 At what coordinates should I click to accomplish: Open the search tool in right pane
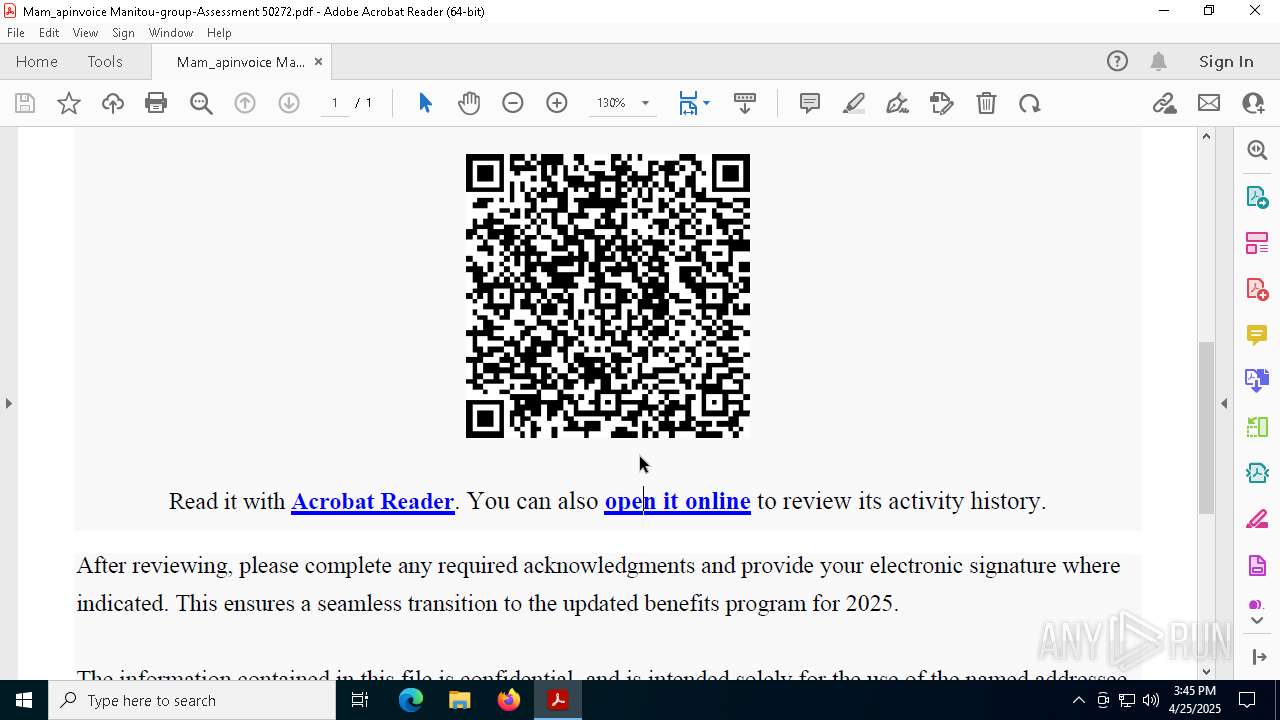point(1257,150)
